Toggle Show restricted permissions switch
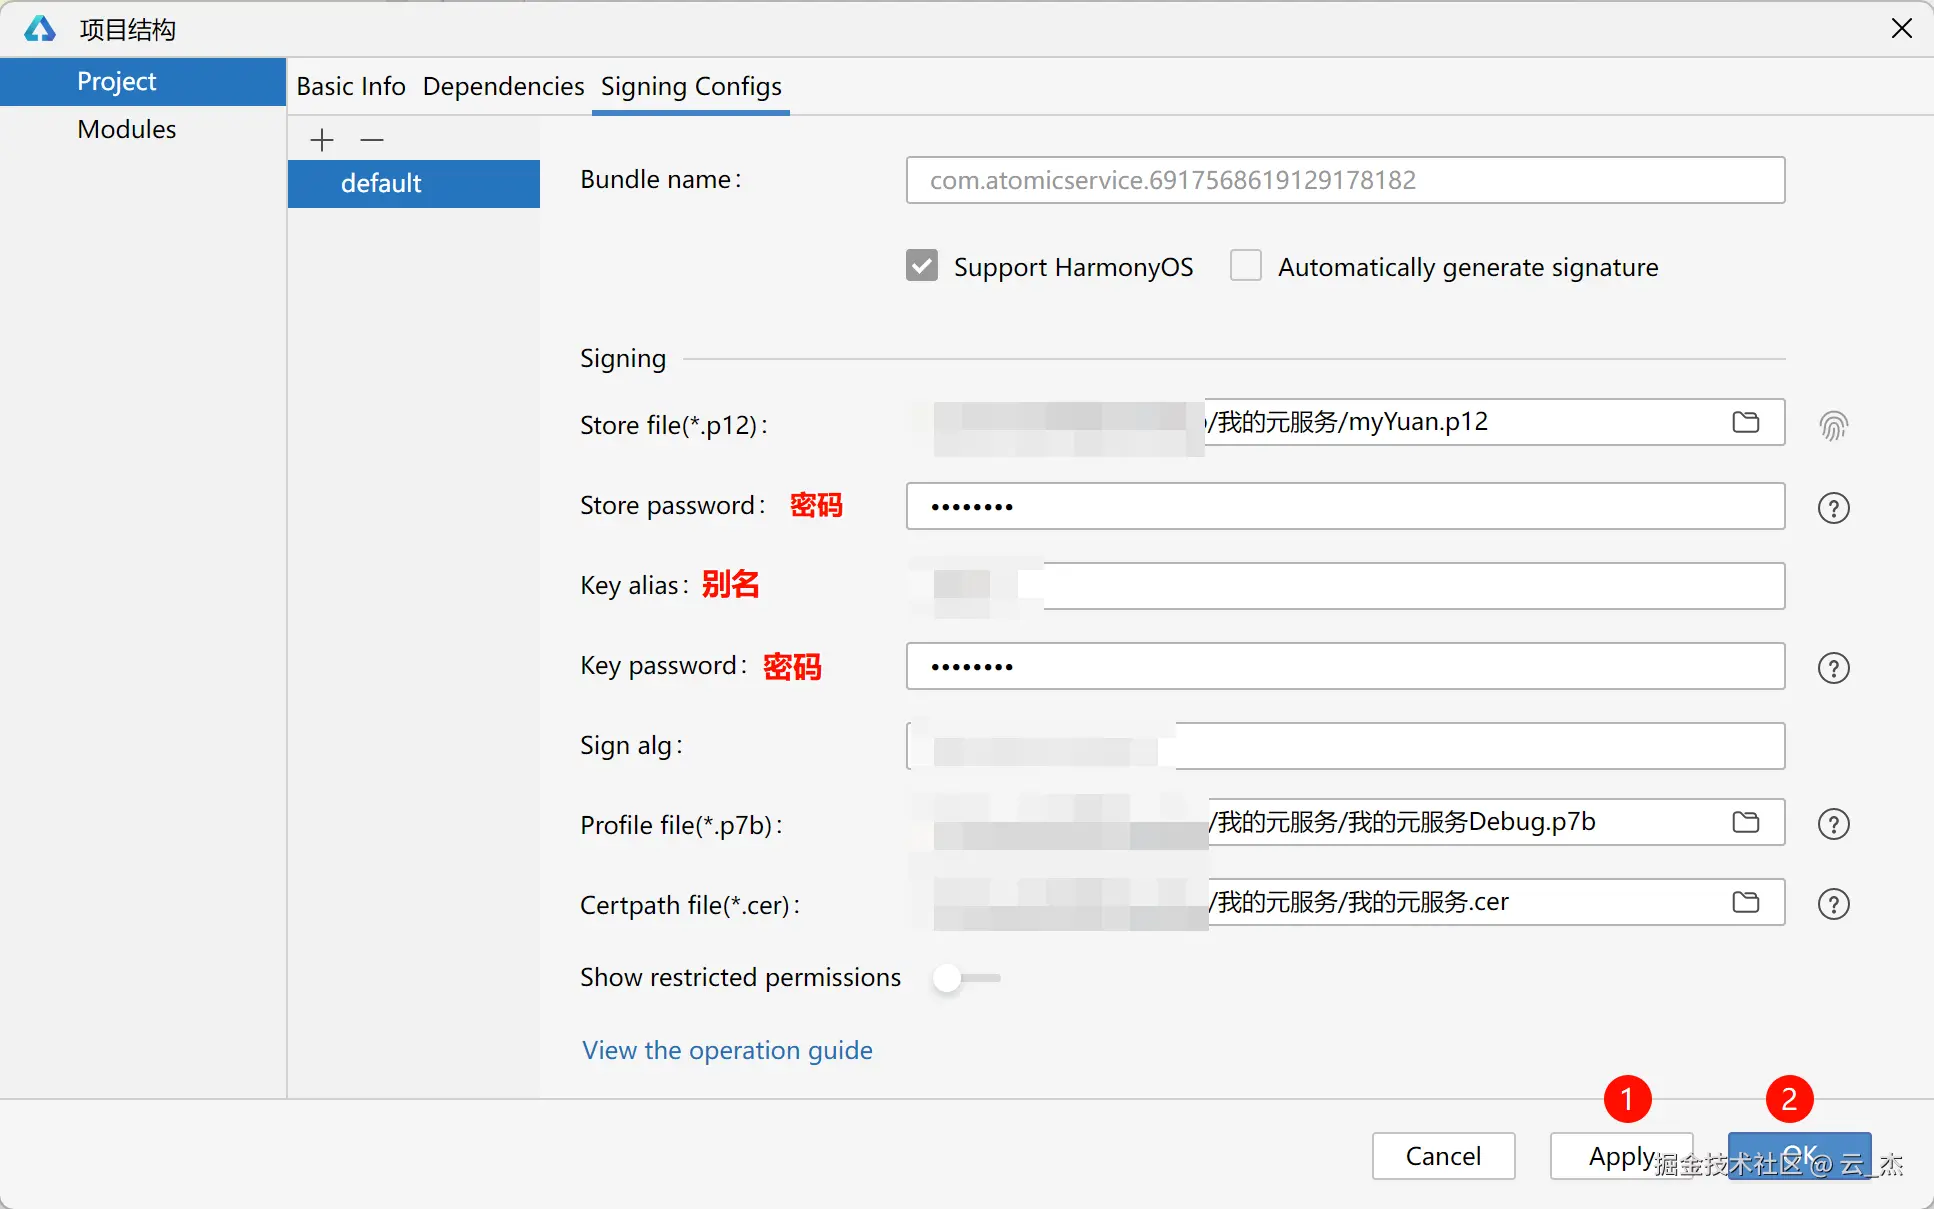Image resolution: width=1934 pixels, height=1209 pixels. (965, 978)
